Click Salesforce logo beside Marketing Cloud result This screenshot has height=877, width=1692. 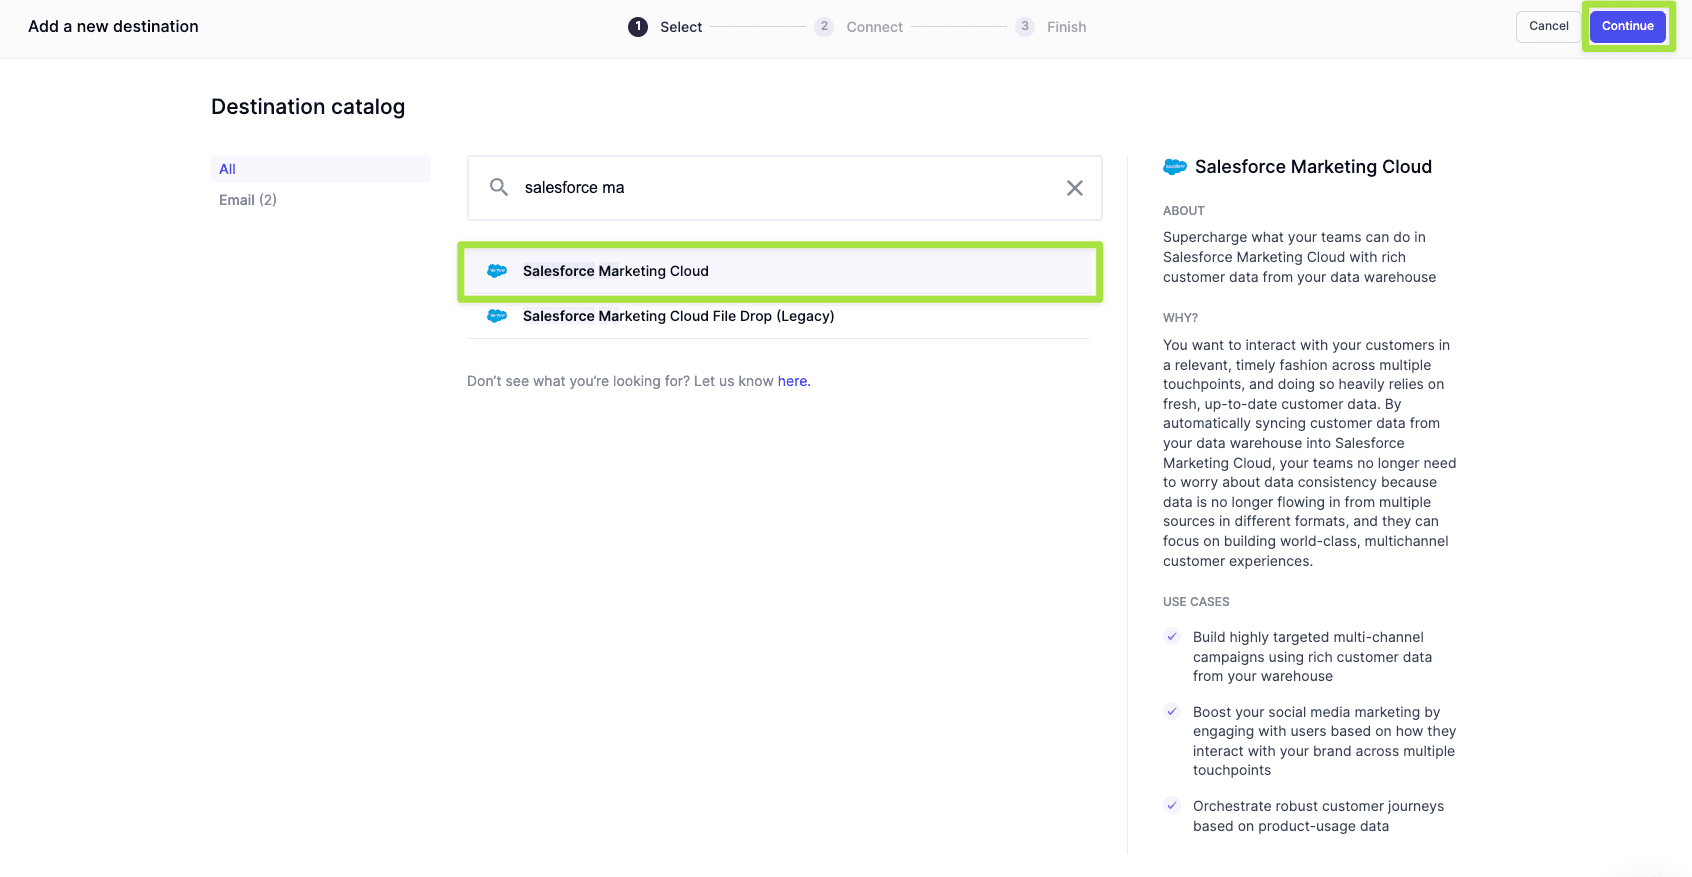[x=497, y=271]
